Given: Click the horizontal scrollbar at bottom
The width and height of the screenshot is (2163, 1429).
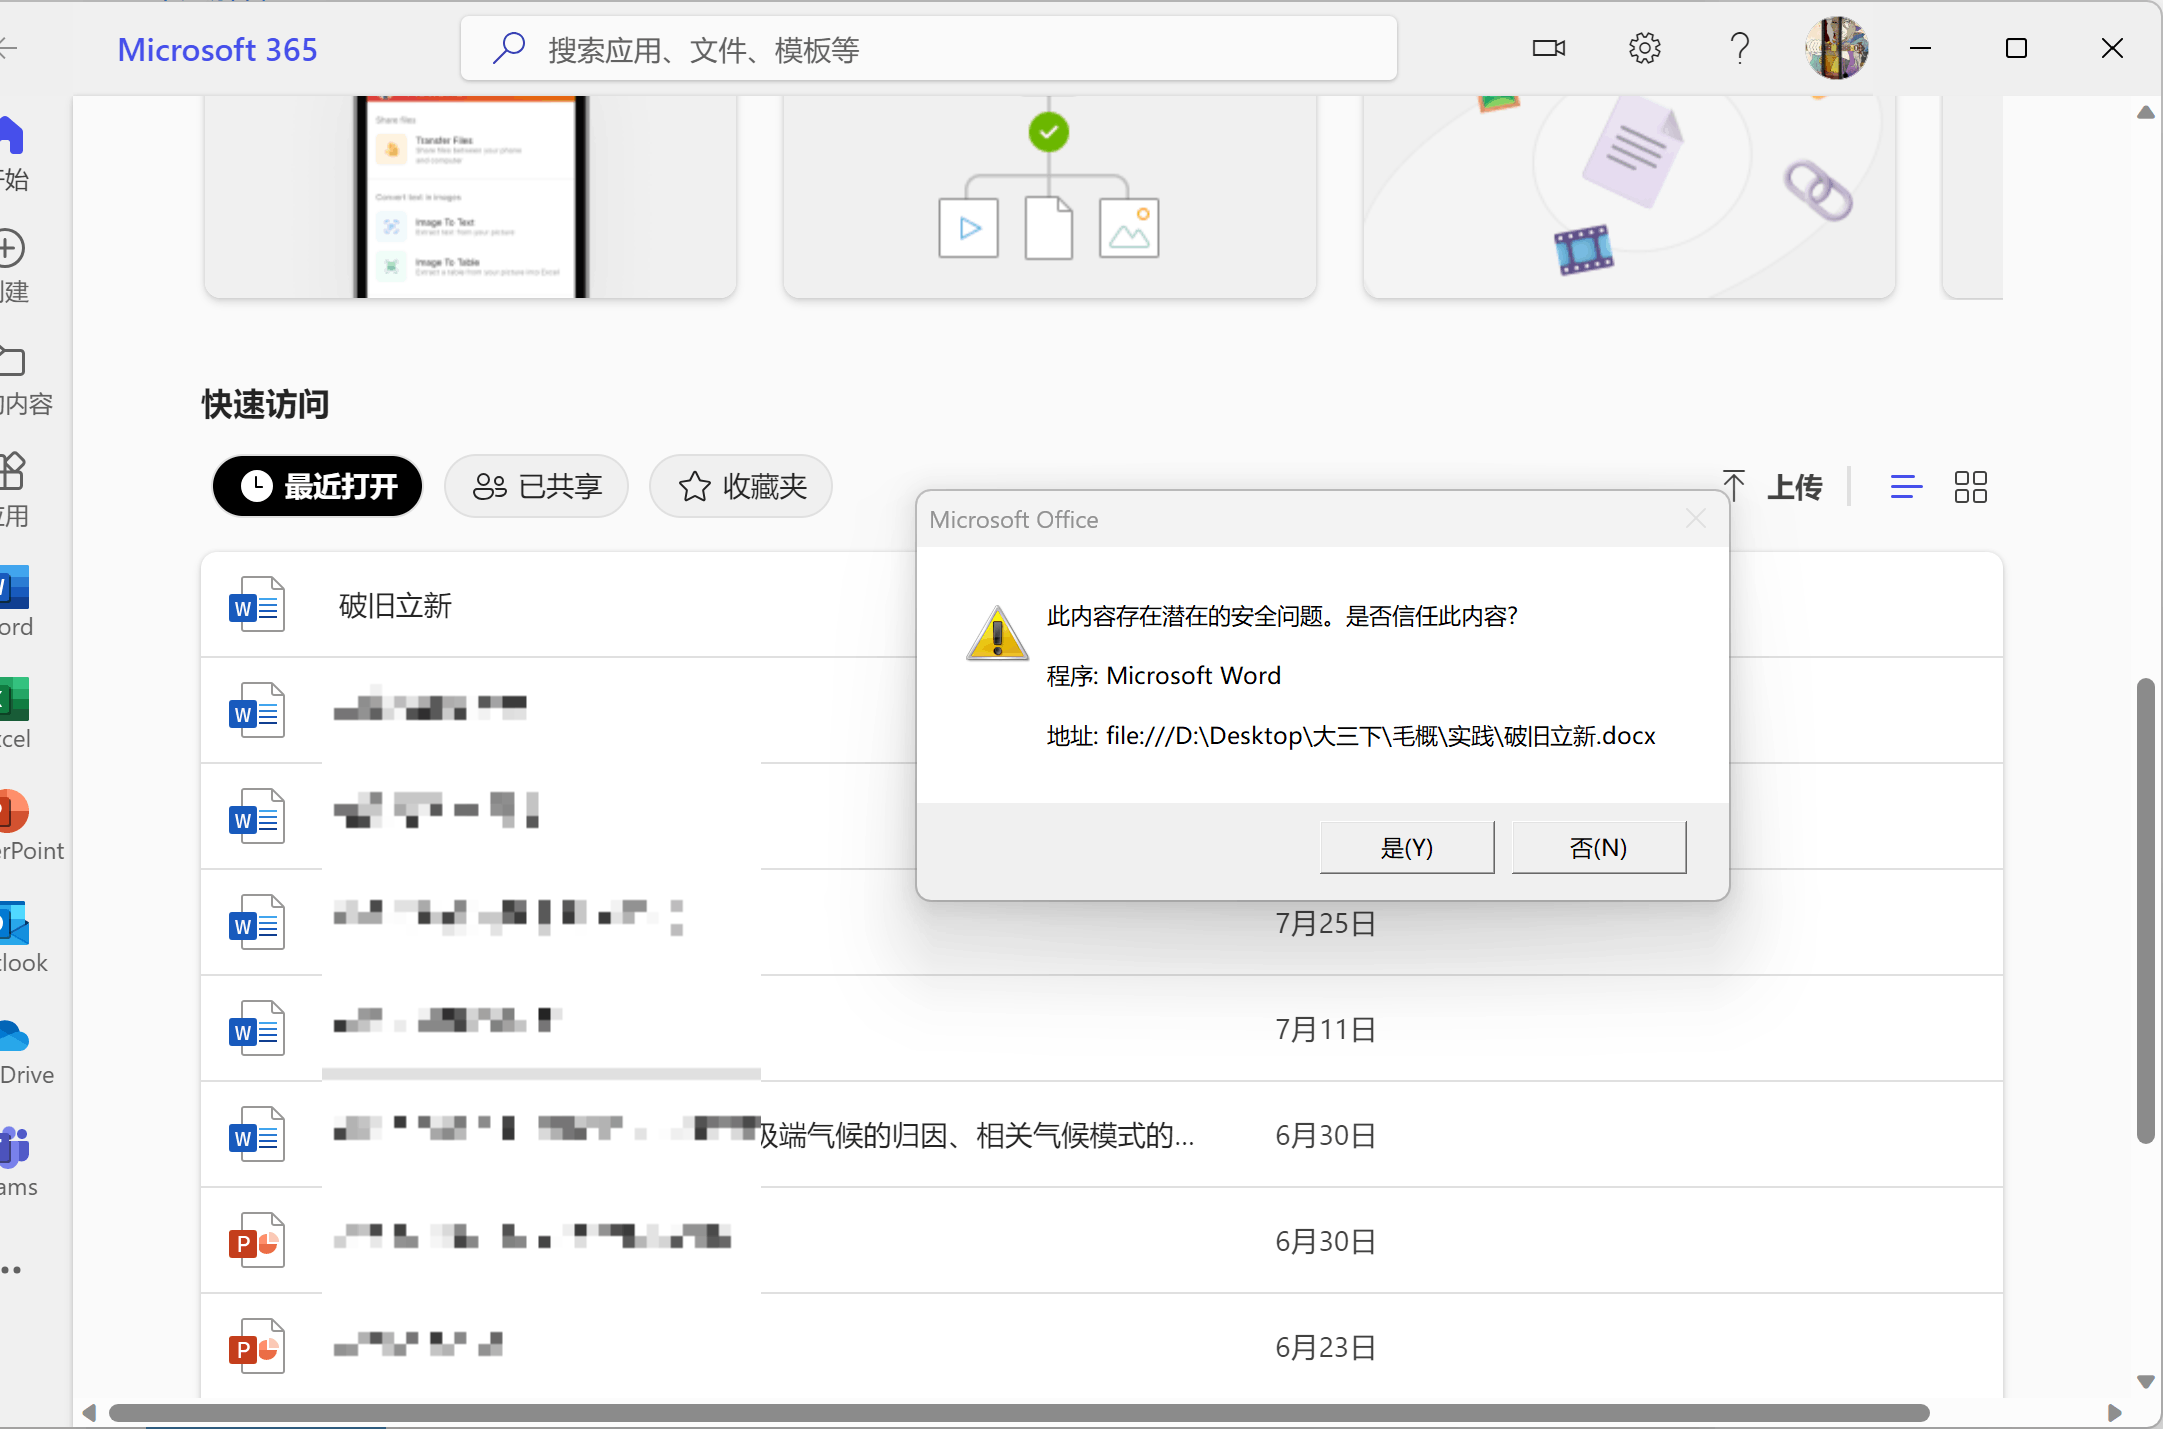Looking at the screenshot, I should 1018,1413.
